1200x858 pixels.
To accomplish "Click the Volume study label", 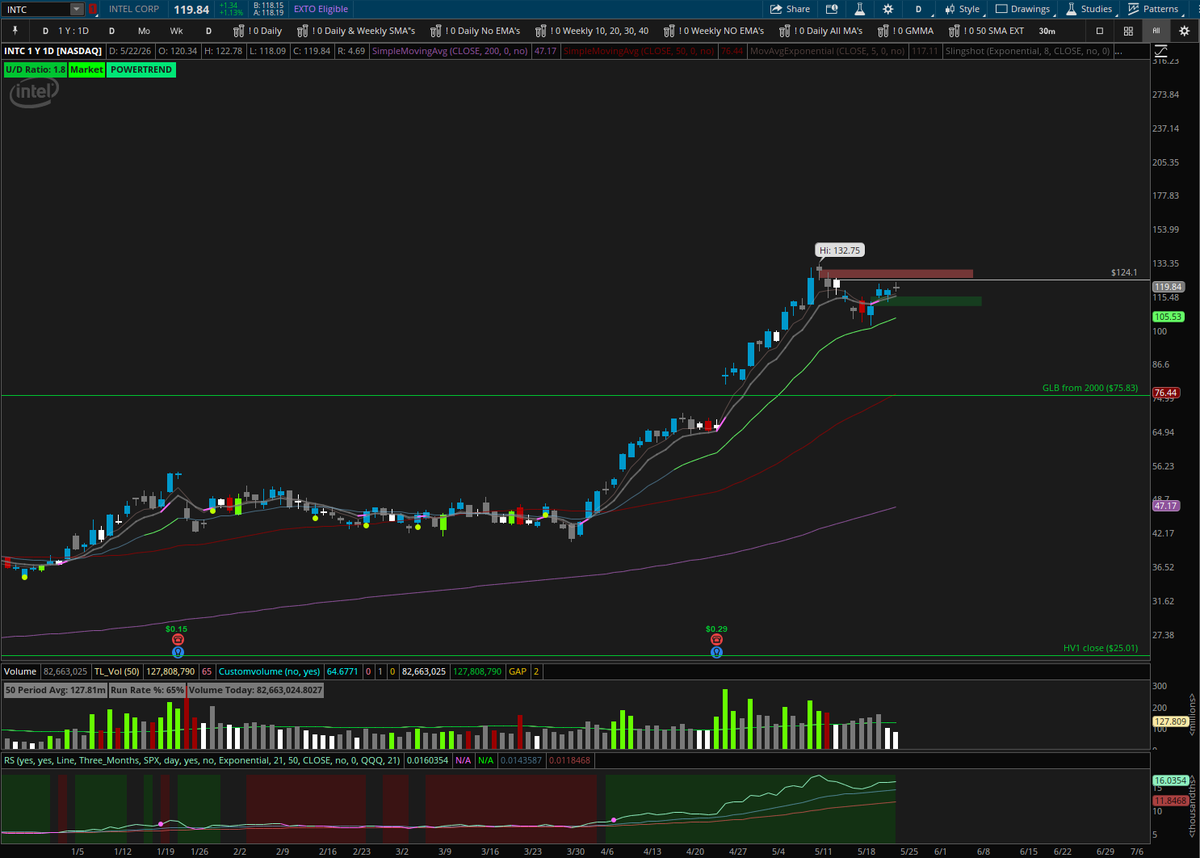I will [x=20, y=671].
